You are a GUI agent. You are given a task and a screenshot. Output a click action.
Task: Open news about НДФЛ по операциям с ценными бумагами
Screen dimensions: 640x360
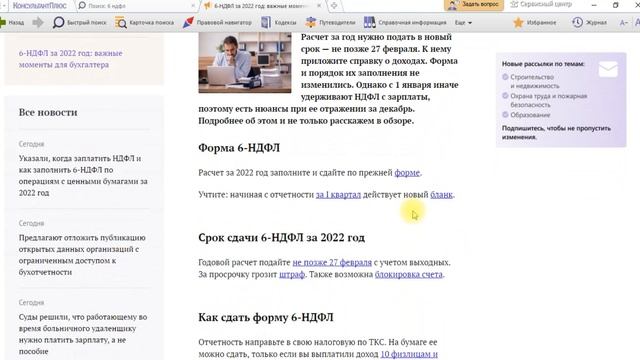(x=83, y=176)
